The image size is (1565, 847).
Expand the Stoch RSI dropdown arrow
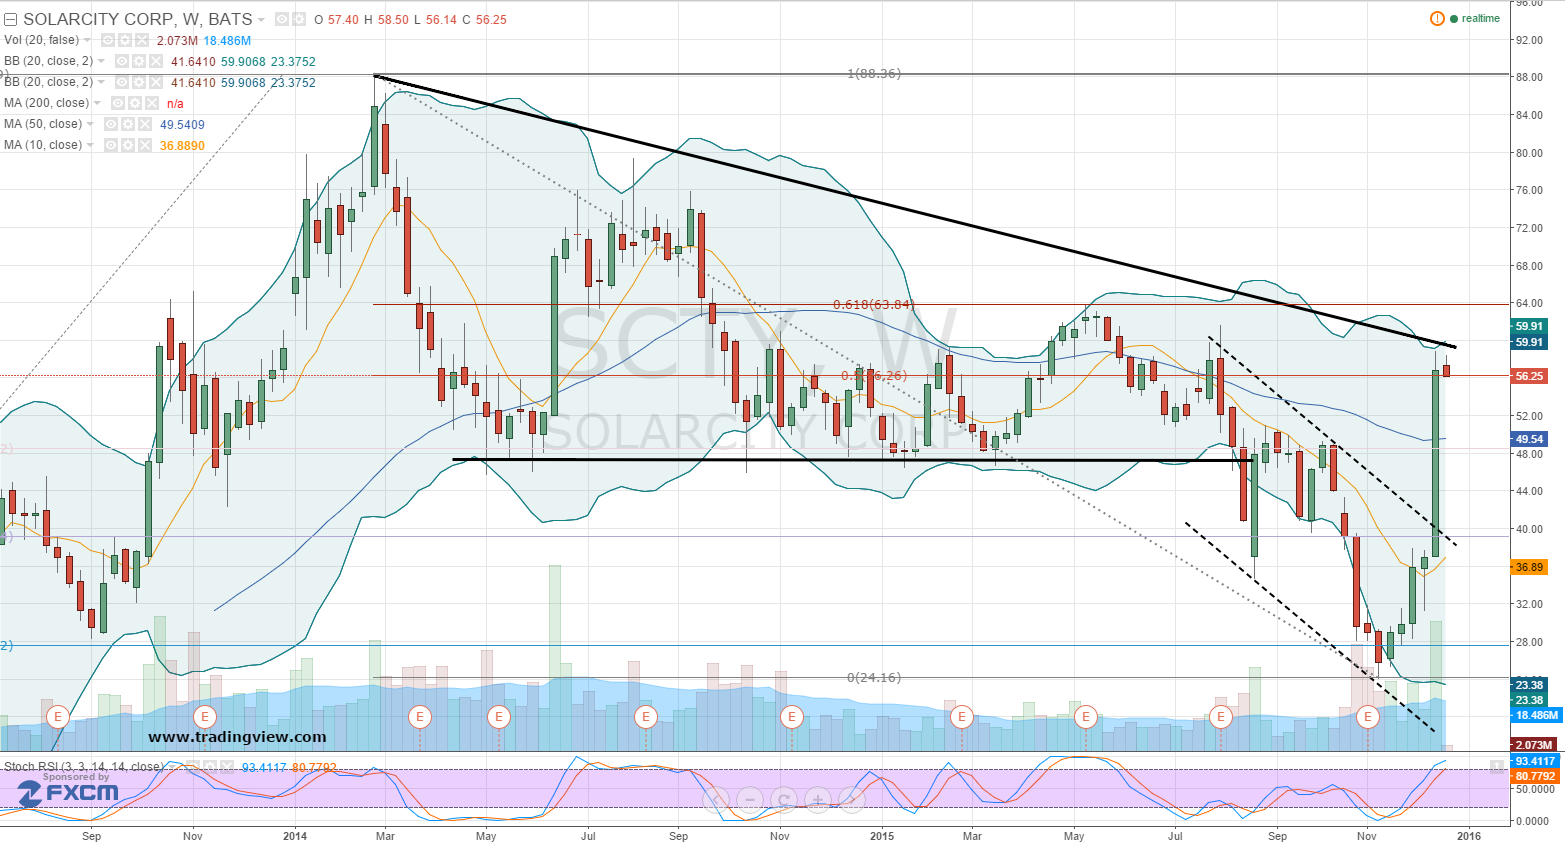coord(173,768)
